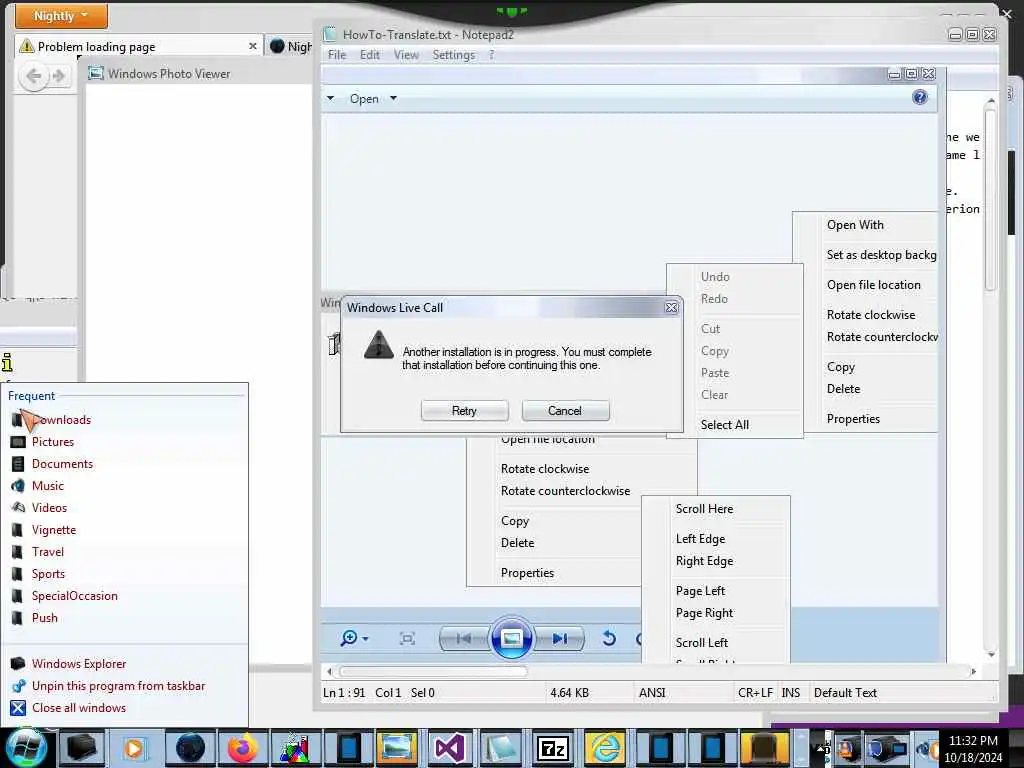Open the Settings menu in Notepad2
The height and width of the screenshot is (768, 1024).
click(x=454, y=55)
